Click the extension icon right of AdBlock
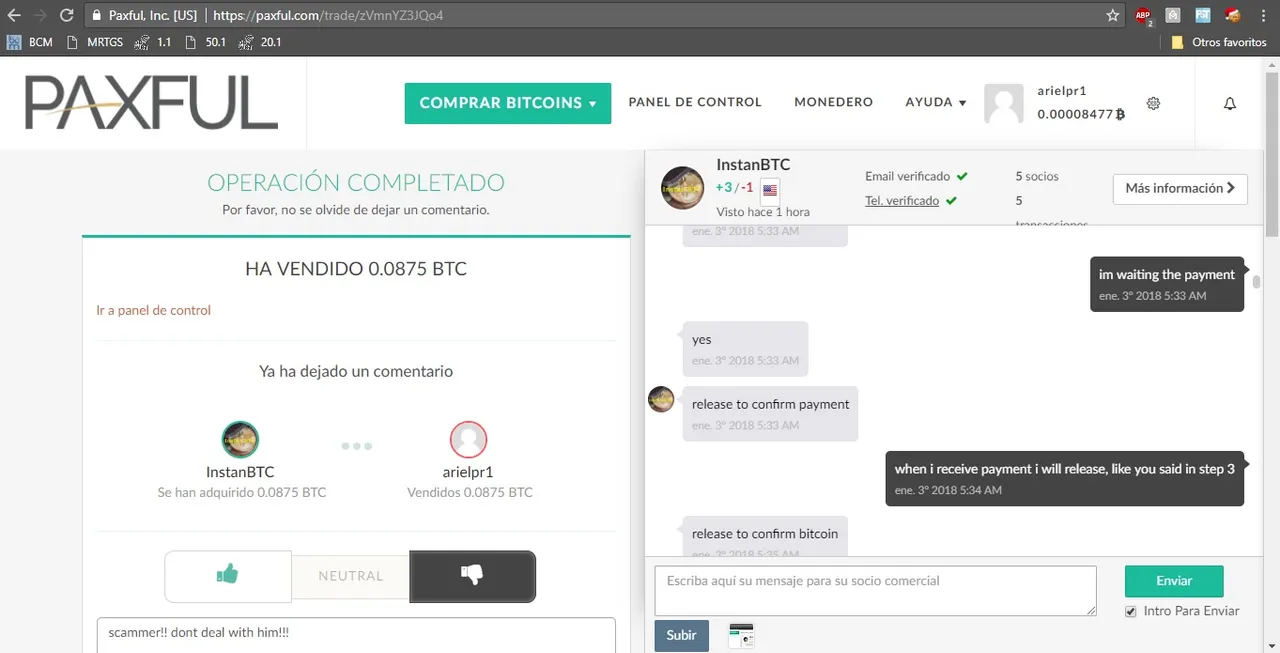Viewport: 1280px width, 653px height. 1173,15
